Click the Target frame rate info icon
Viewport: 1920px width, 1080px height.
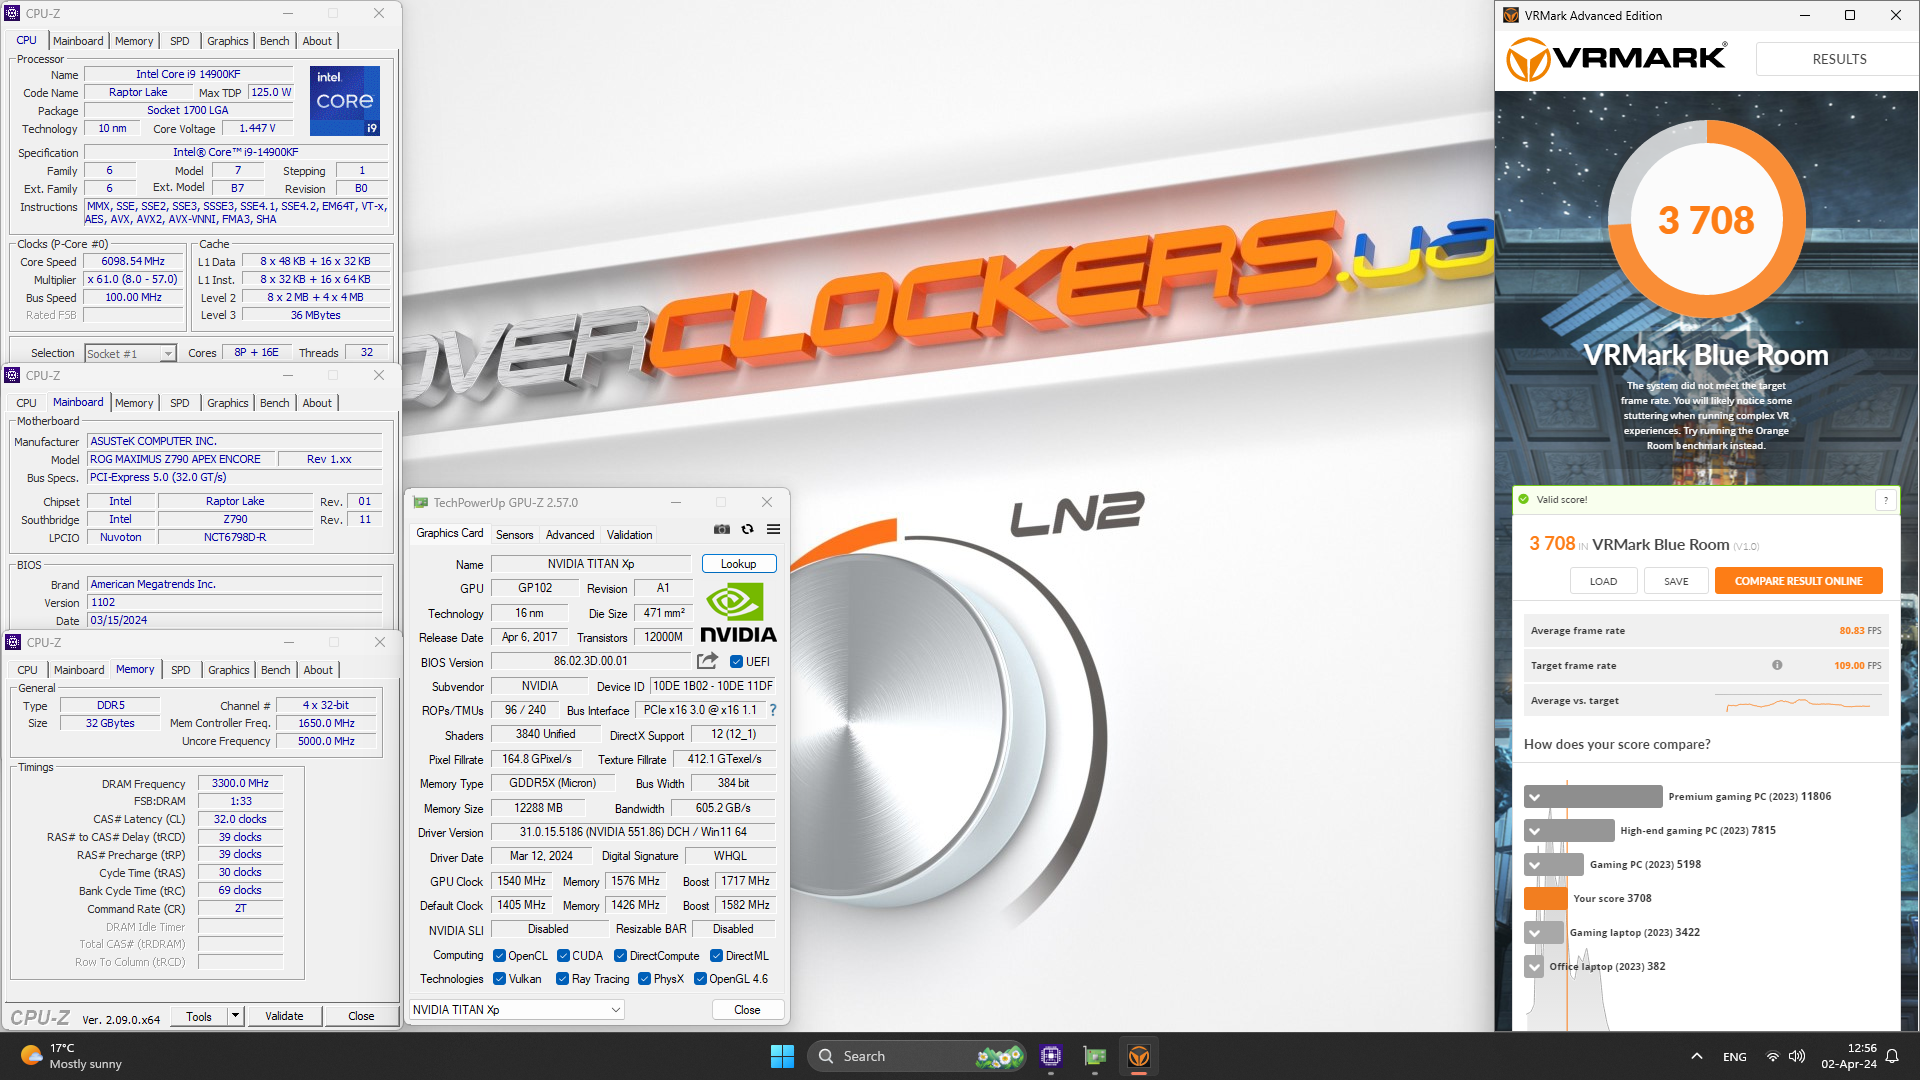(1777, 665)
